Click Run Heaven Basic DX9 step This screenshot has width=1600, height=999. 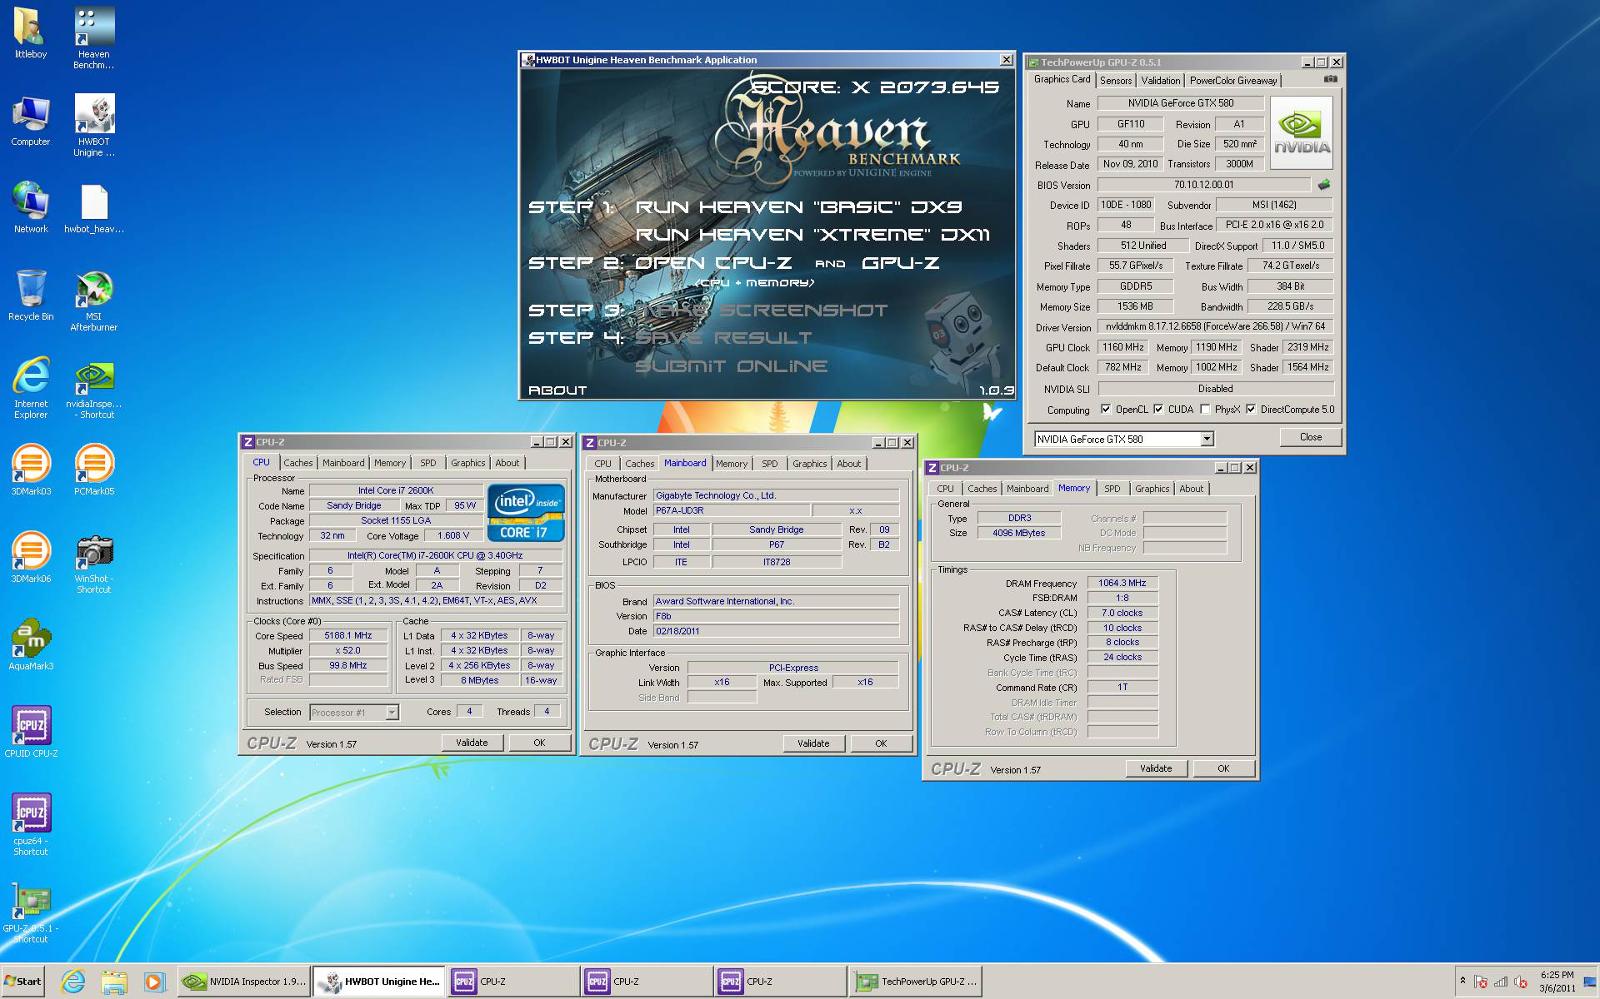799,207
